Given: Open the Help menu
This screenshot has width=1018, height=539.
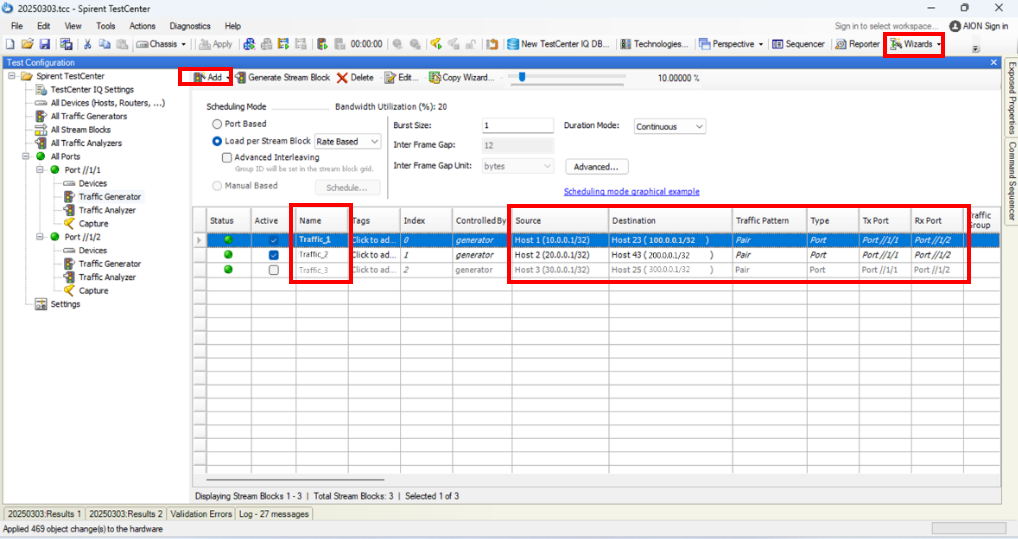Looking at the screenshot, I should tap(232, 26).
